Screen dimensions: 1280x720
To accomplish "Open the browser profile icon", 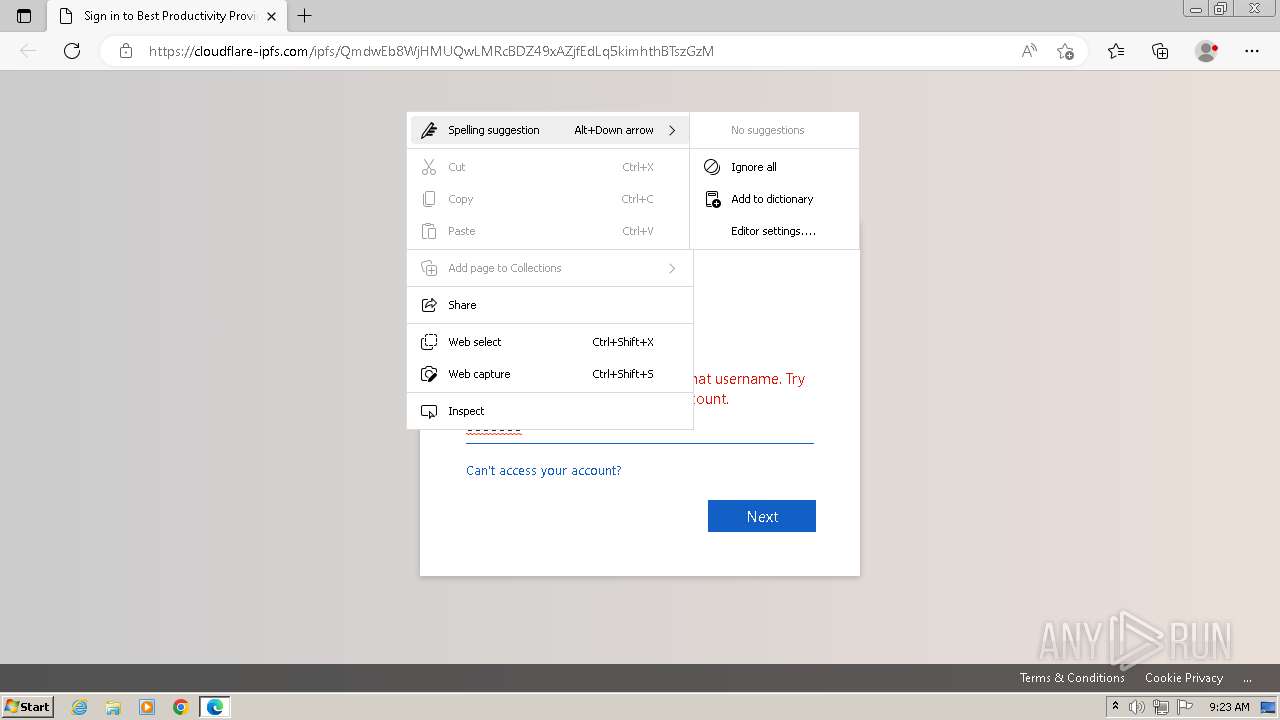I will coord(1207,51).
